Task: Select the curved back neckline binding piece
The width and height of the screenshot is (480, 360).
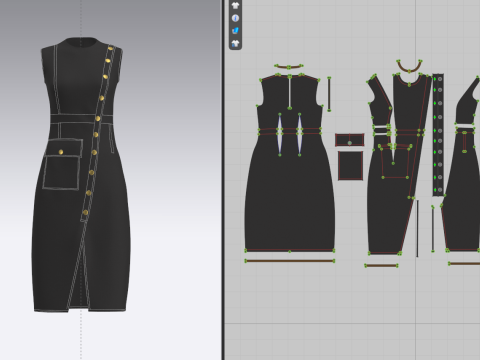Action: [x=289, y=67]
